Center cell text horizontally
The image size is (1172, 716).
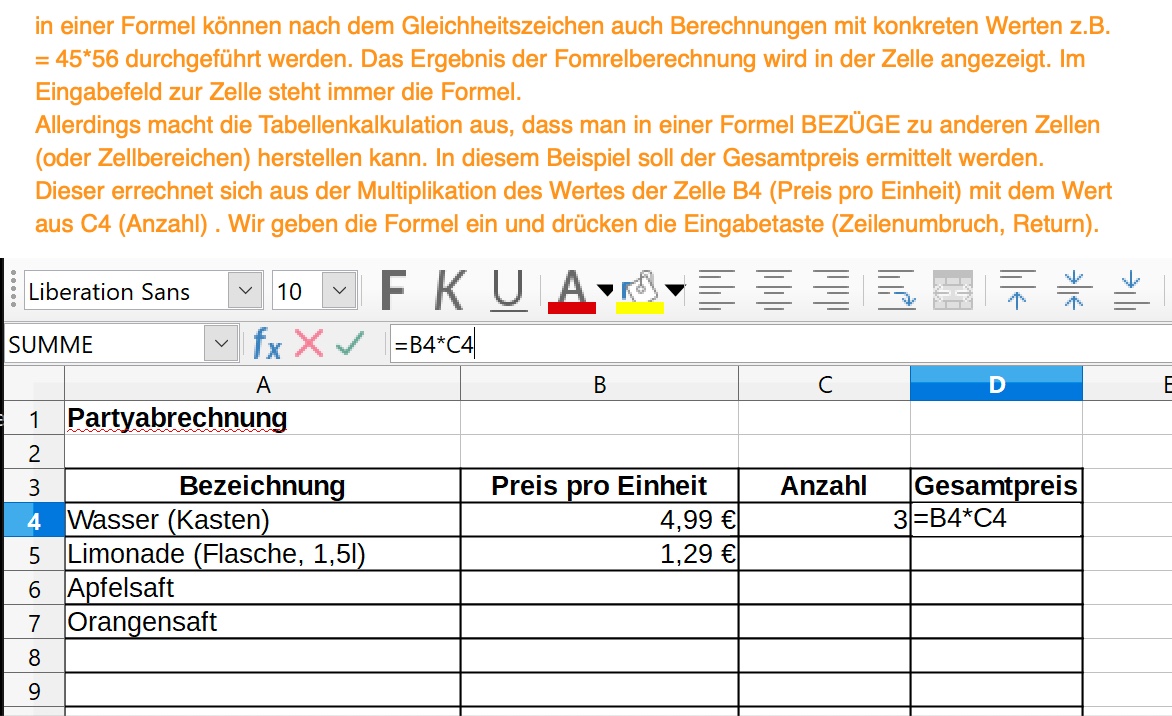(773, 291)
